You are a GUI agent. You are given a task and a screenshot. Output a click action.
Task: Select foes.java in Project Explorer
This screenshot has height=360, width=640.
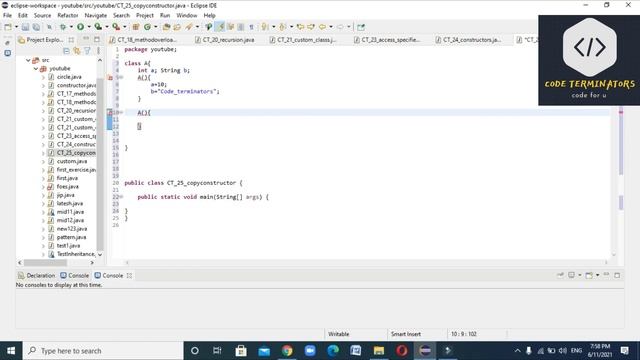[67, 187]
